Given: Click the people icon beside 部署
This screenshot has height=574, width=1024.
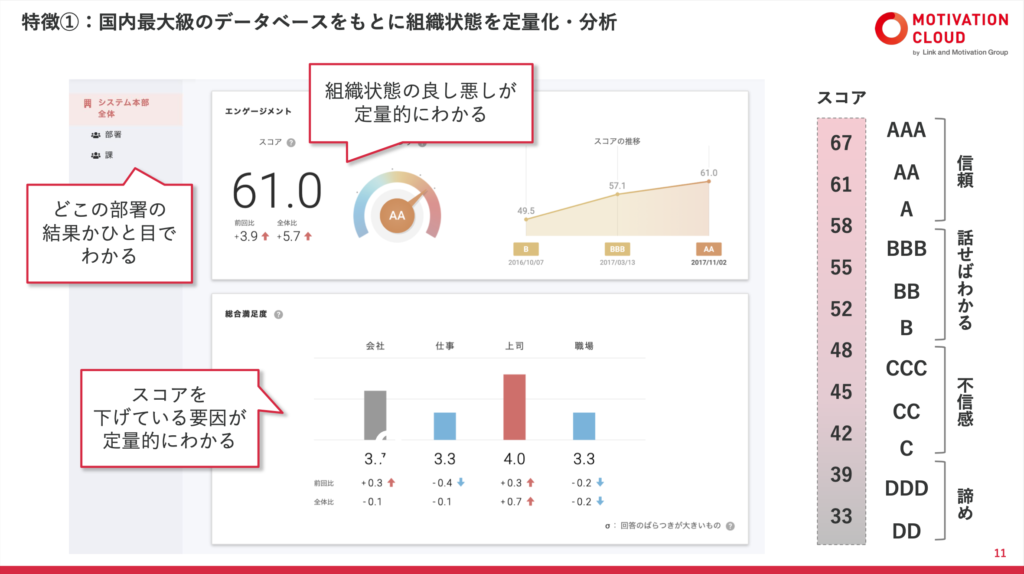Looking at the screenshot, I should pos(95,135).
